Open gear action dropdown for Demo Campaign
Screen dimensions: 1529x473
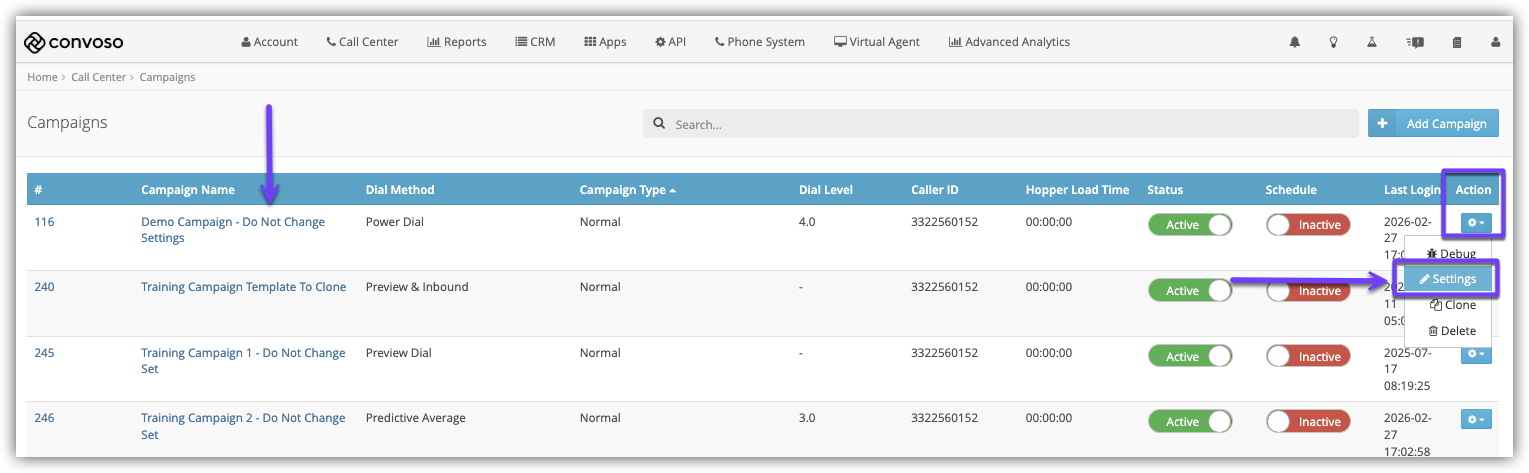click(x=1475, y=224)
